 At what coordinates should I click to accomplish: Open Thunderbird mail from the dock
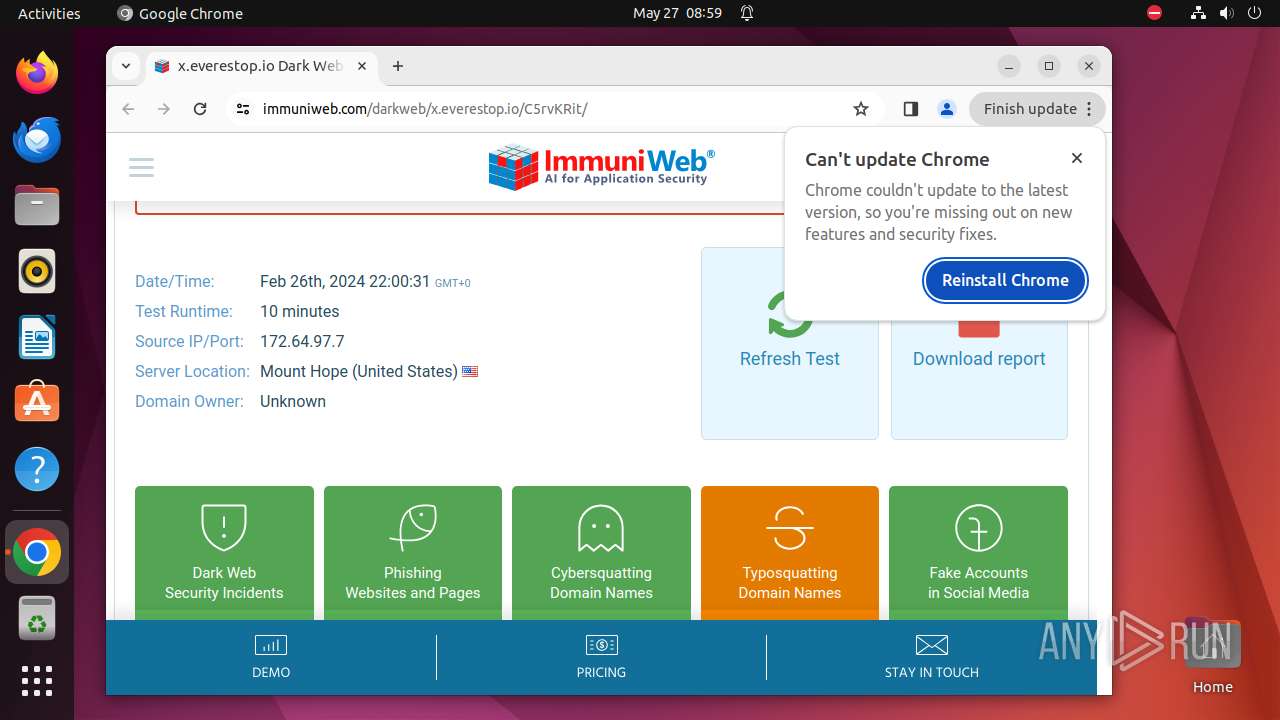(x=37, y=139)
